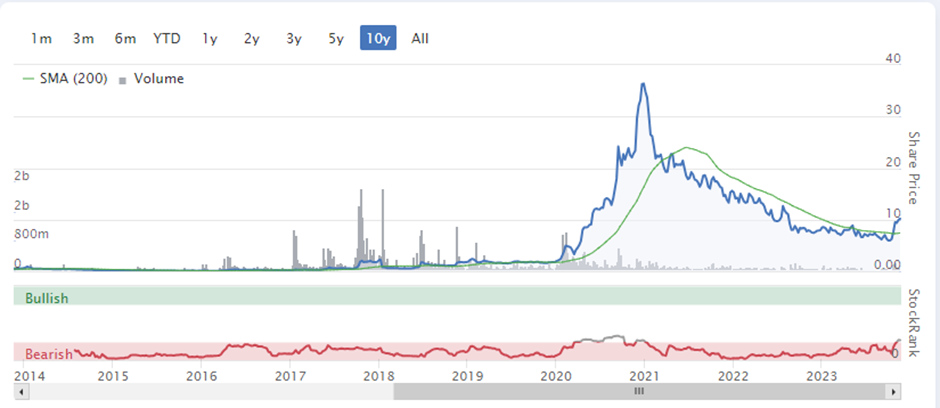Choose the 3y chart period
940x408 pixels.
pos(293,38)
